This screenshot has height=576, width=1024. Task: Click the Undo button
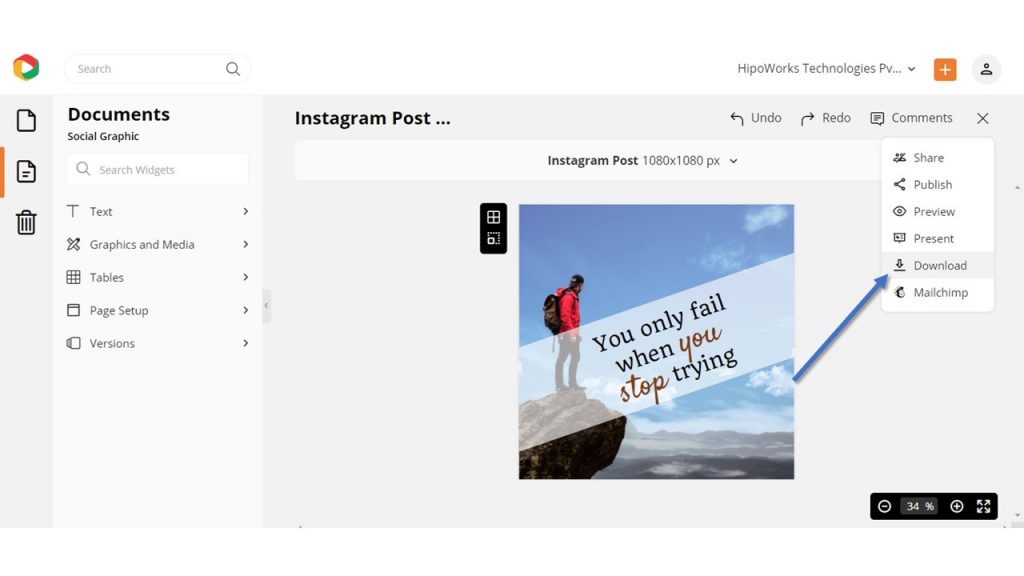(x=756, y=118)
